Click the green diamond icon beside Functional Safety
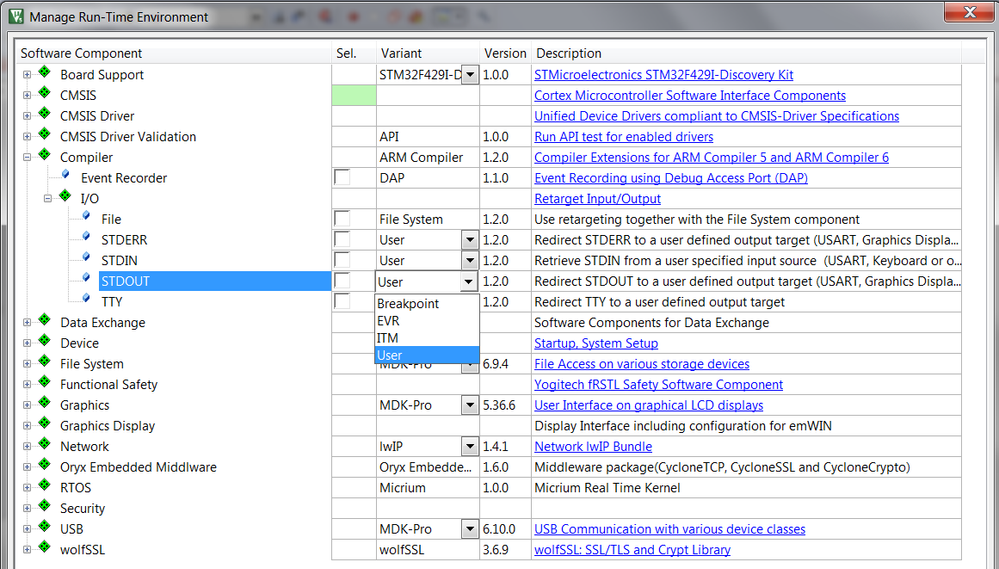This screenshot has width=999, height=569. (45, 382)
